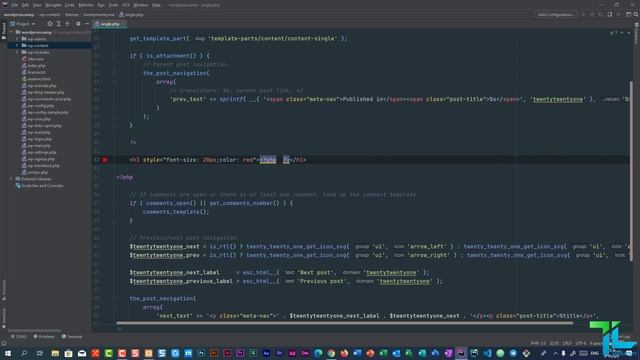Open the TODO tool tab
Viewport: 640px width, 360px height.
click(19, 337)
